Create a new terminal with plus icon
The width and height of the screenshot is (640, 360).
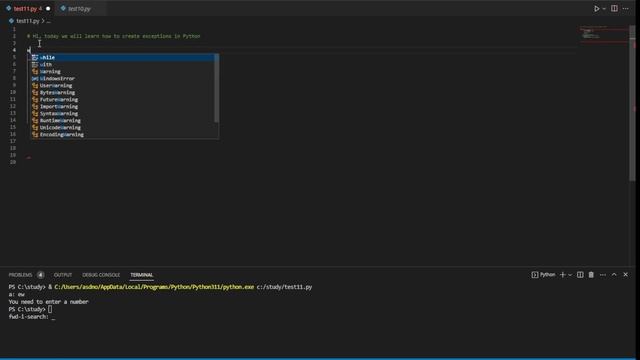coord(562,275)
